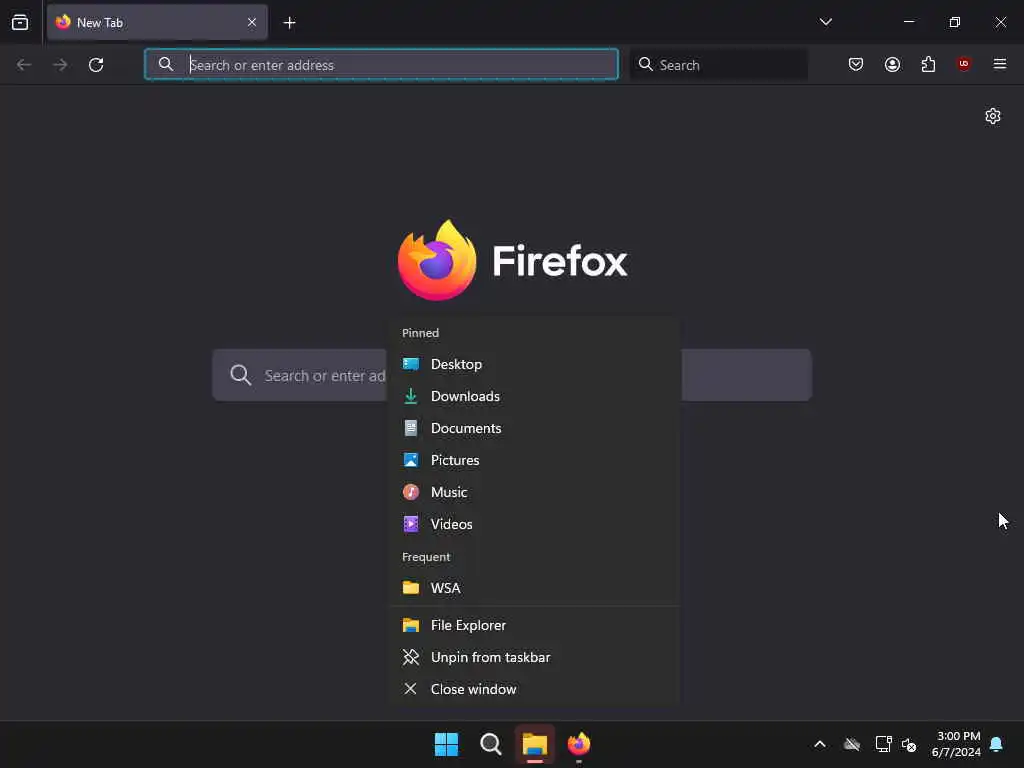Open notifications bell icon
Screen dimensions: 1024x768
point(997,744)
